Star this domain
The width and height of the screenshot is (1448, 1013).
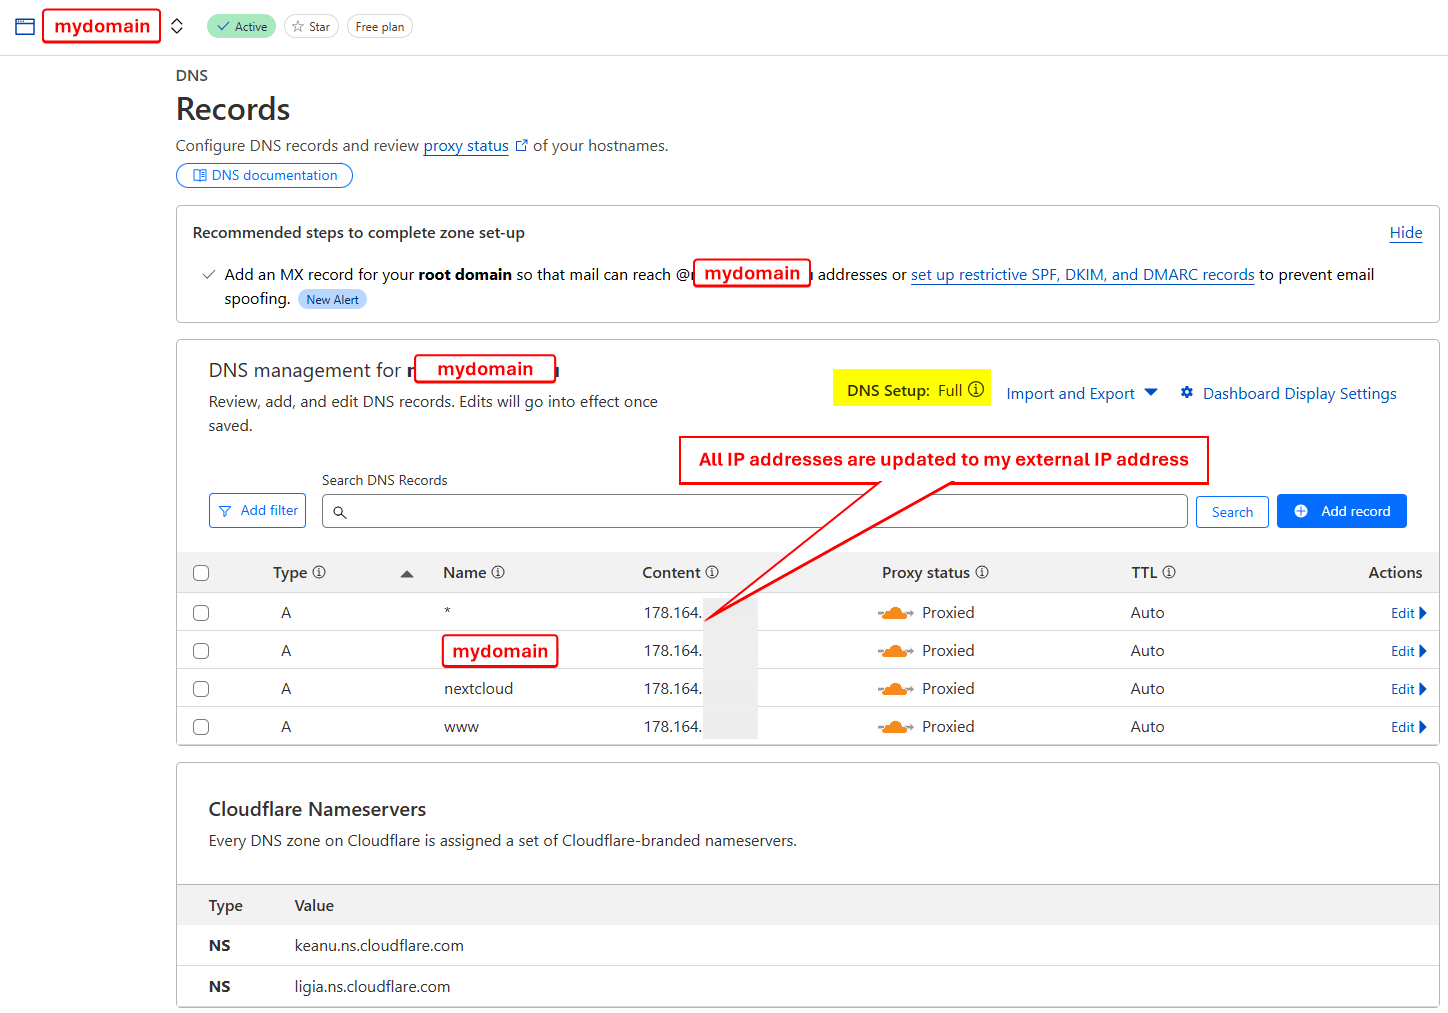tap(311, 27)
